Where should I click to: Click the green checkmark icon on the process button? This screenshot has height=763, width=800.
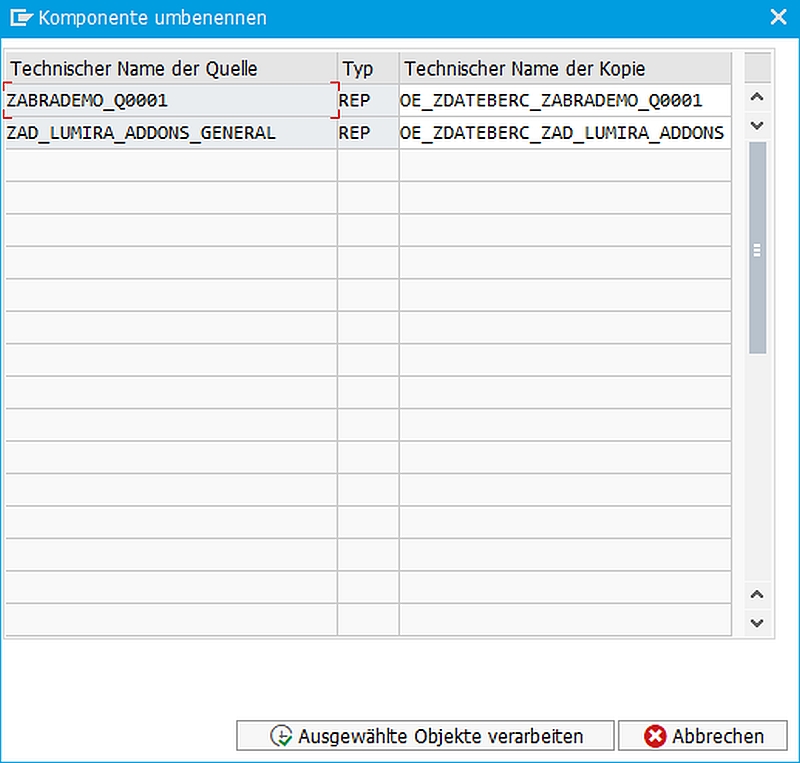281,737
